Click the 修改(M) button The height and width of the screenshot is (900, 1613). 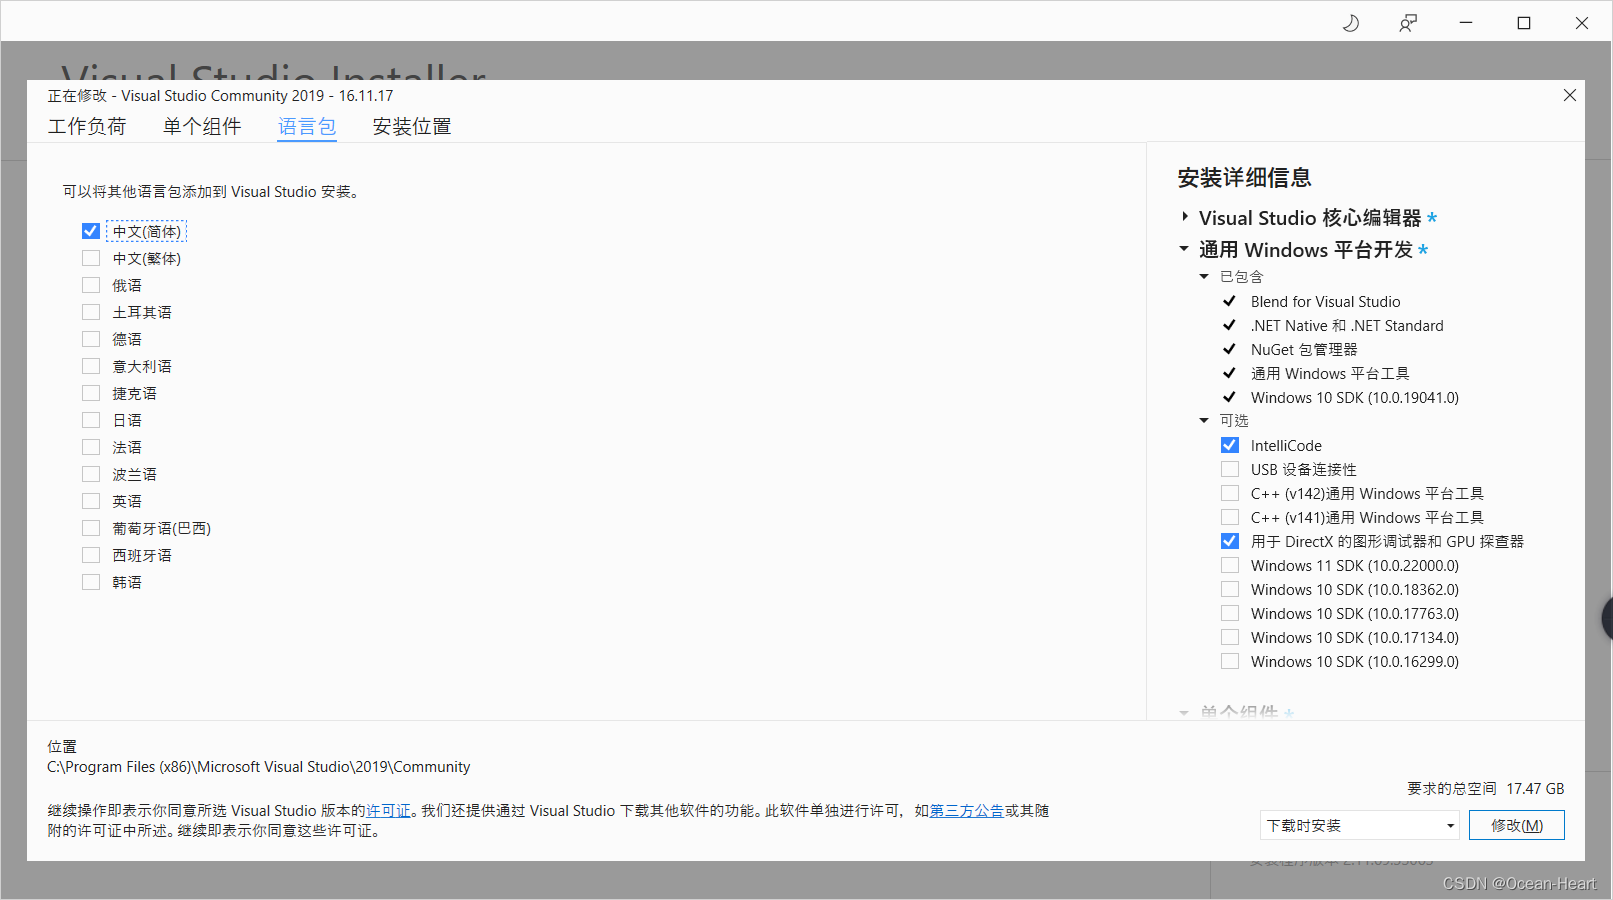(1517, 825)
